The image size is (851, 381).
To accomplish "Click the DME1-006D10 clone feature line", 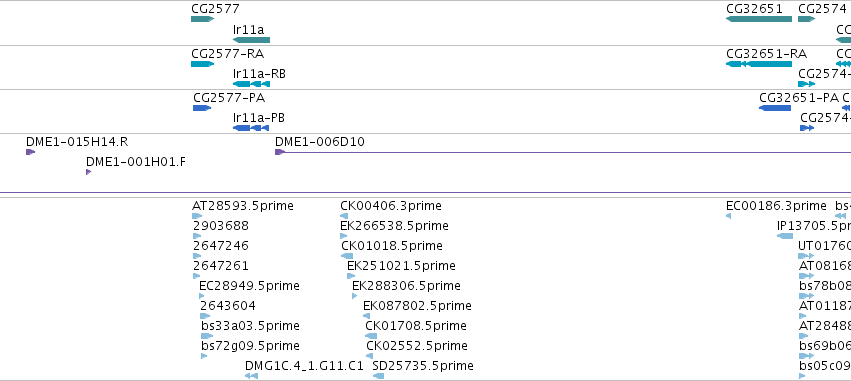I will [x=563, y=152].
